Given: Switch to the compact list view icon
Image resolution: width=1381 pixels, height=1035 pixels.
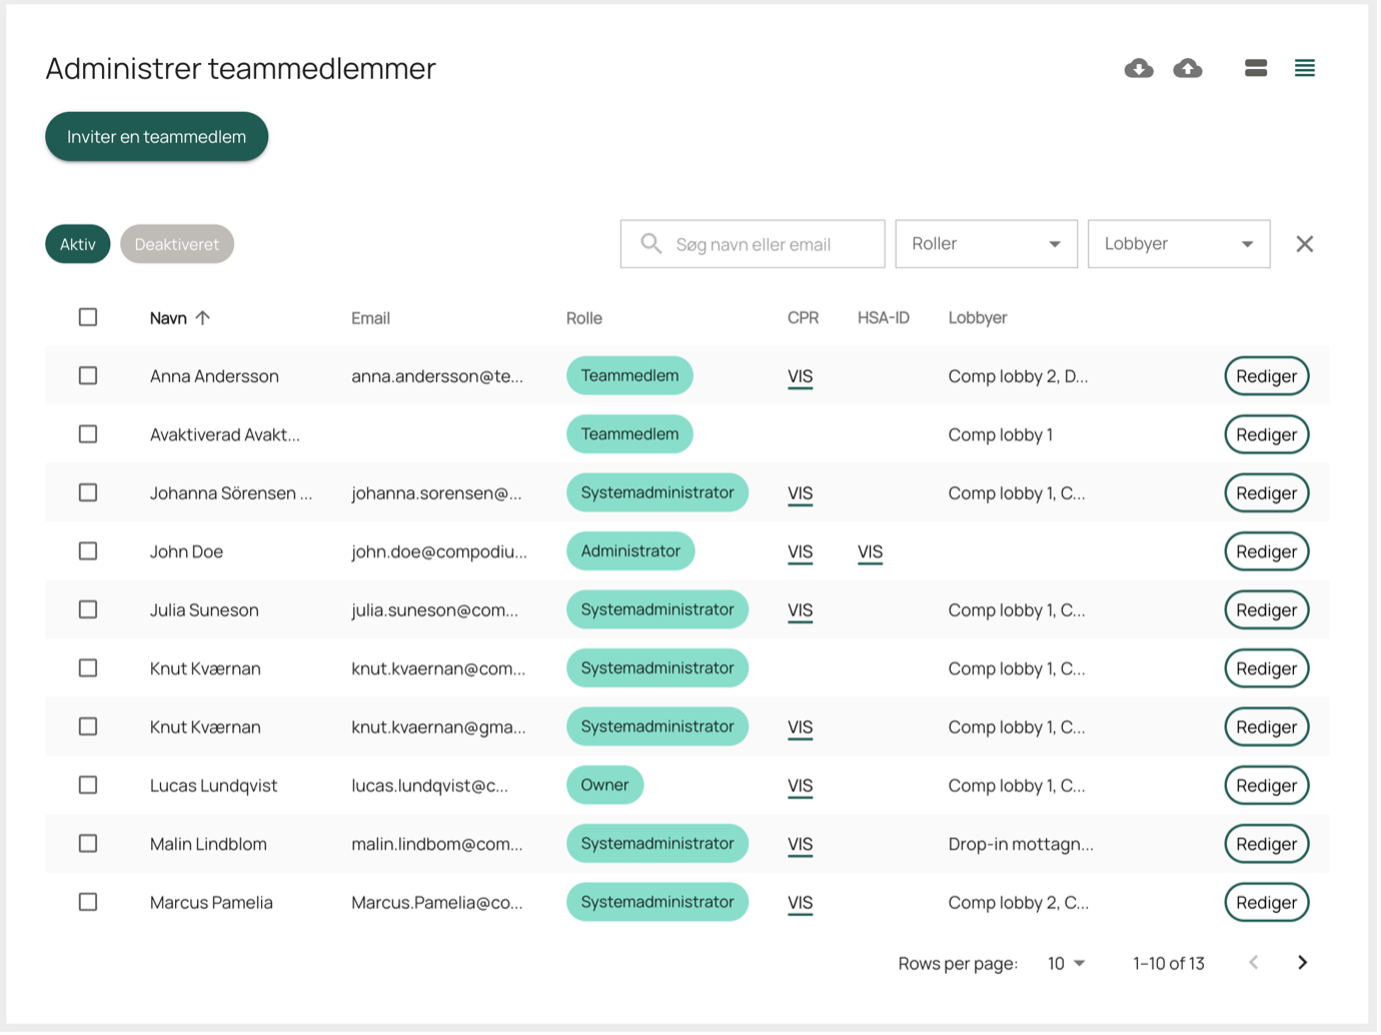Looking at the screenshot, I should pos(1304,68).
